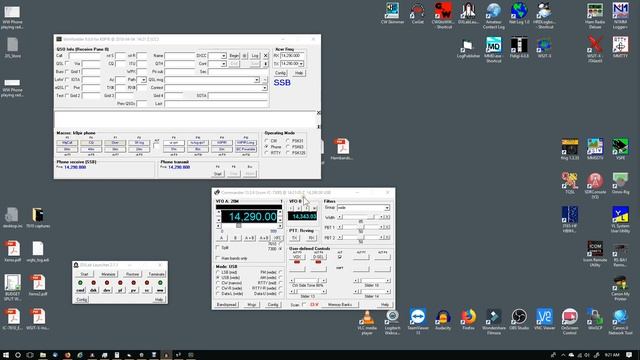Open Config in WinWarbler
Image resolution: width=640 pixels, height=360 pixels.
point(280,73)
